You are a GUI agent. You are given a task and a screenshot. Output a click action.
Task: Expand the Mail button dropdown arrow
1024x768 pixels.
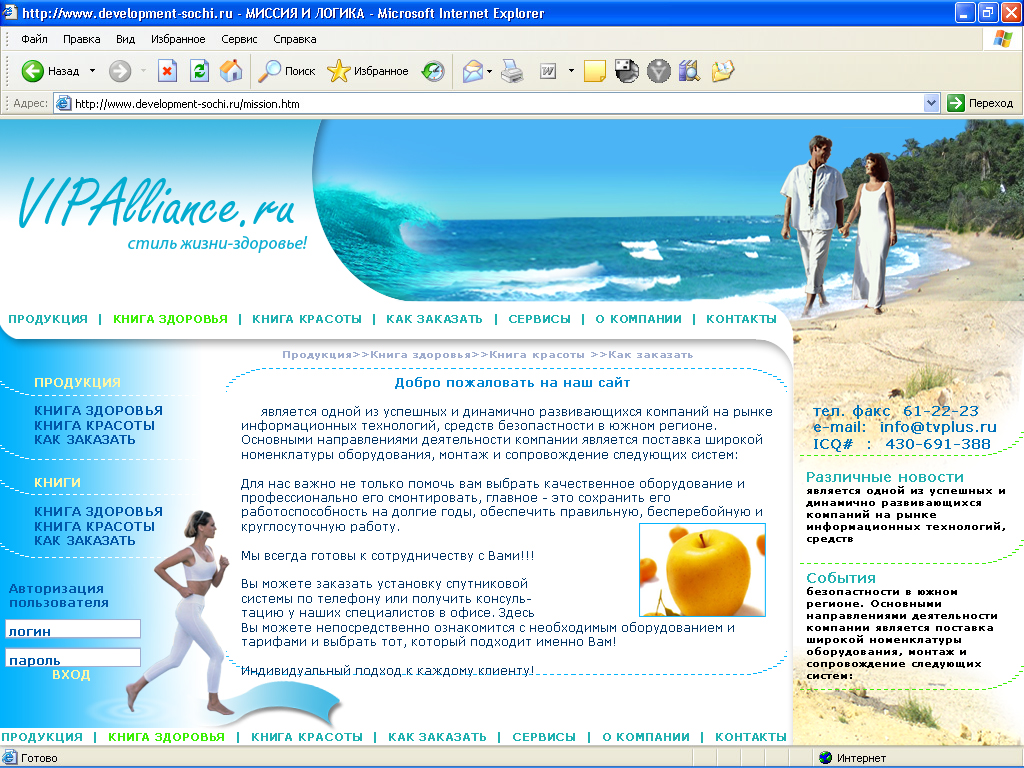pos(489,71)
